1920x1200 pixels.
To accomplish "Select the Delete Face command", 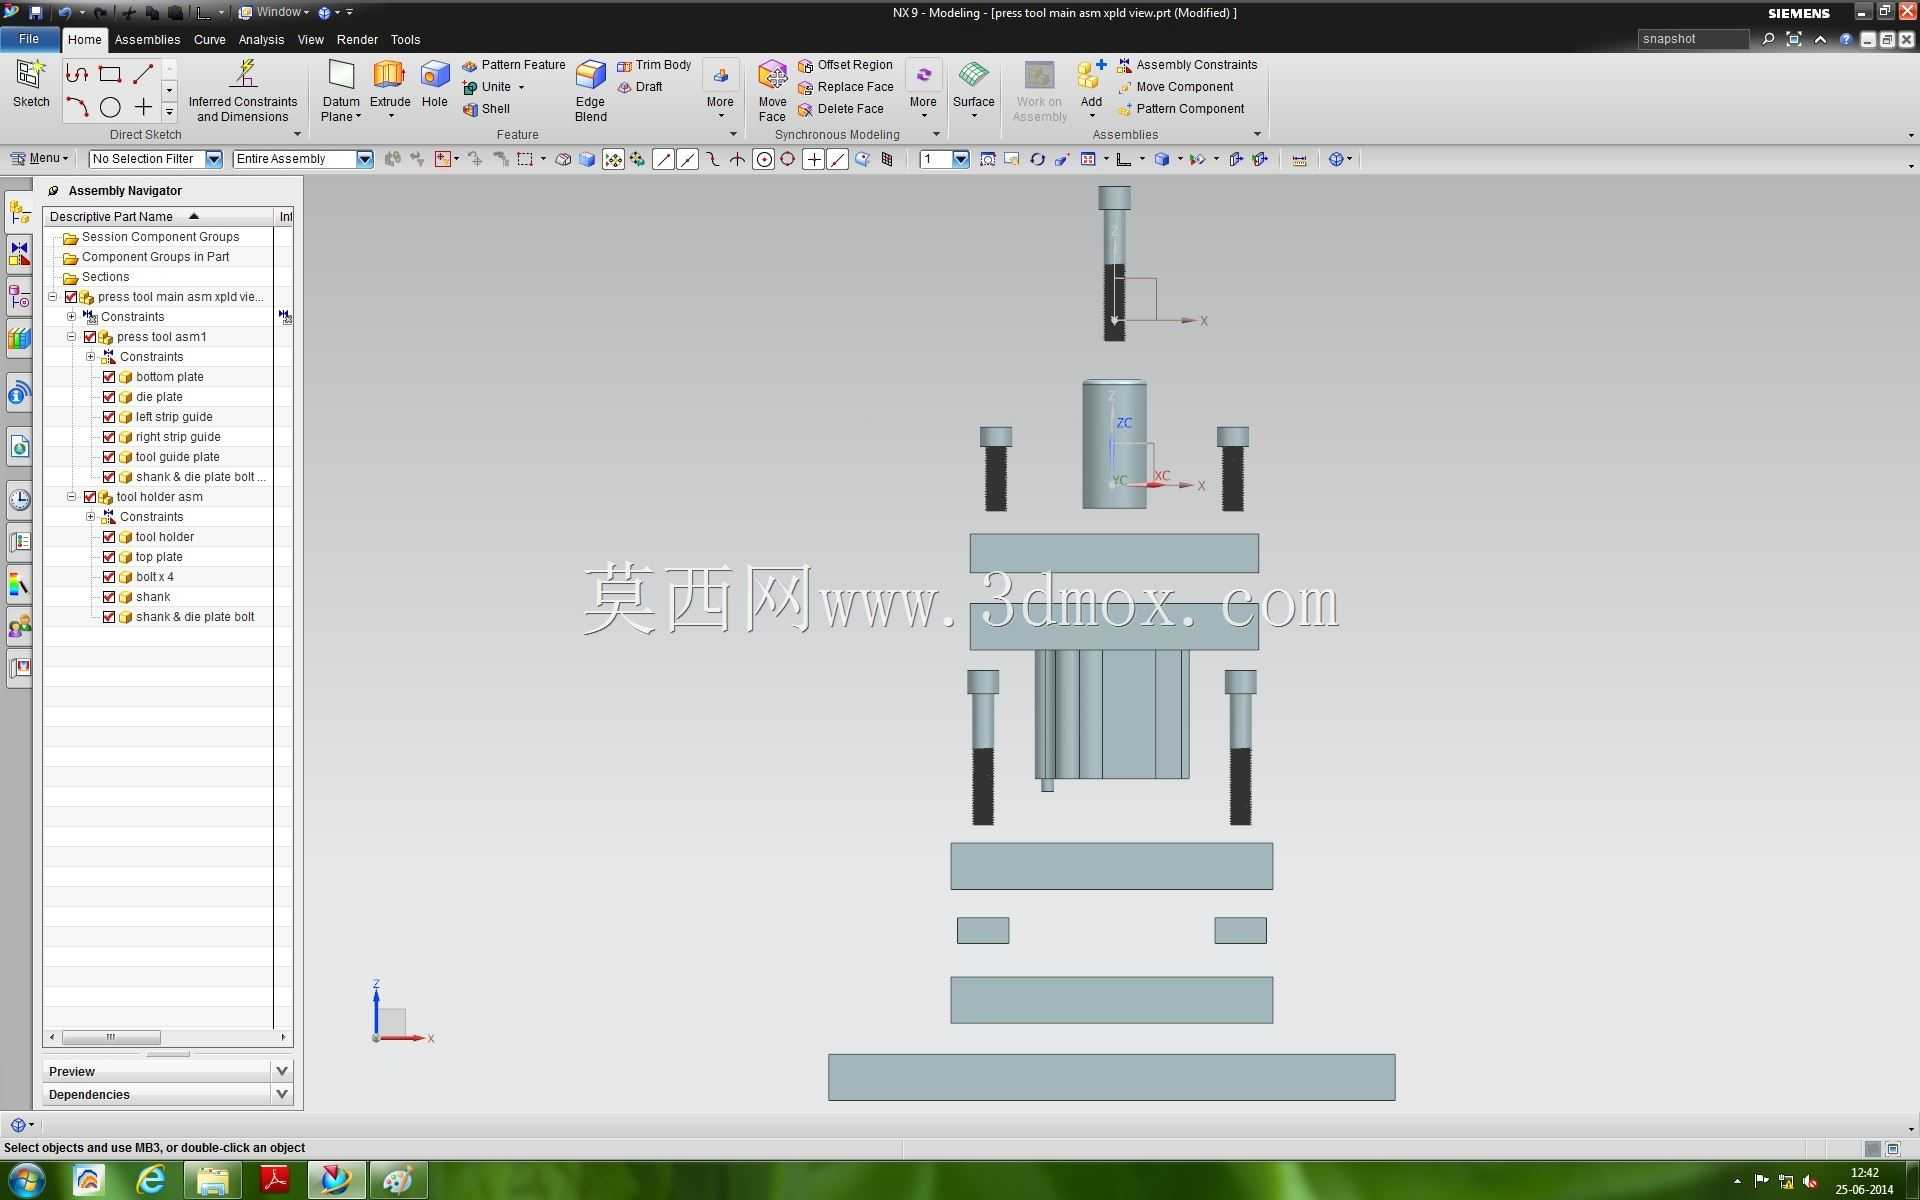I will coord(841,109).
